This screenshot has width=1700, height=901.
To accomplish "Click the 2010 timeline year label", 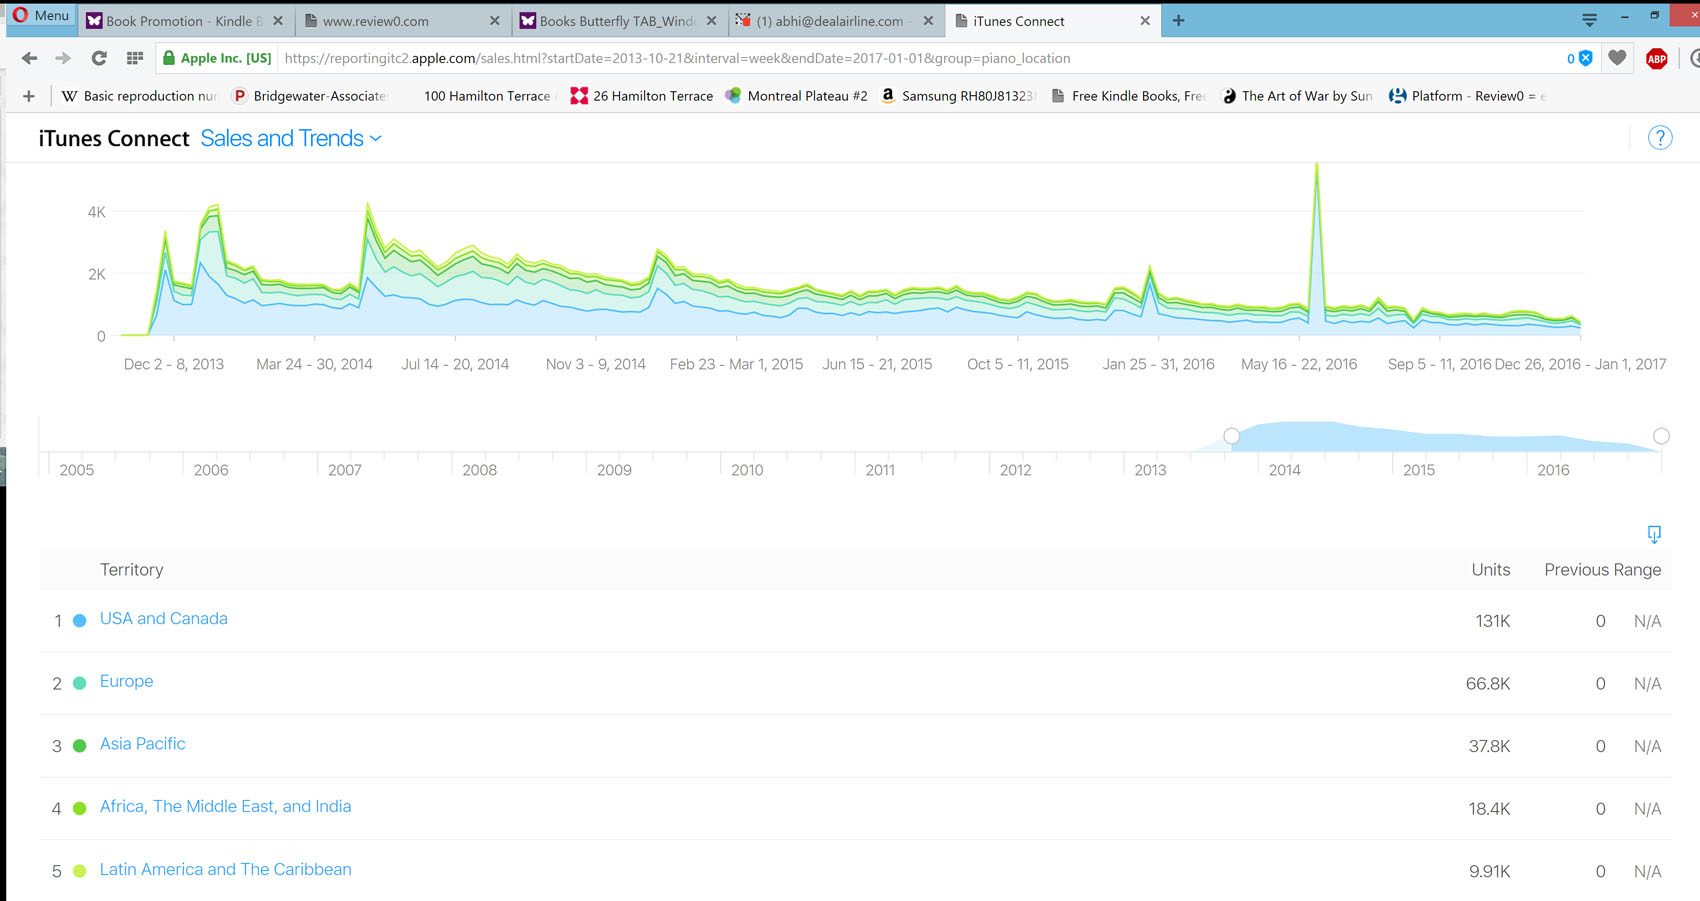I will tap(747, 470).
